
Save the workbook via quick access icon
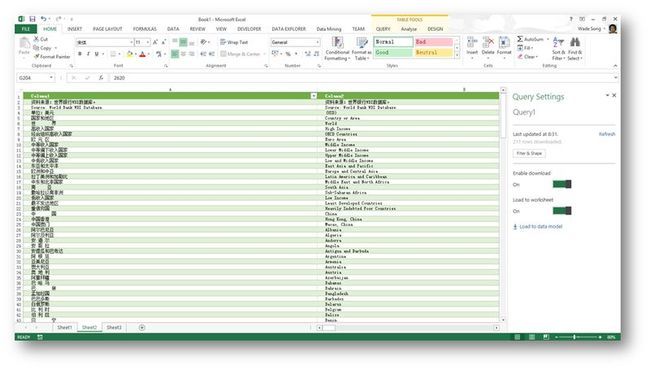(32, 19)
